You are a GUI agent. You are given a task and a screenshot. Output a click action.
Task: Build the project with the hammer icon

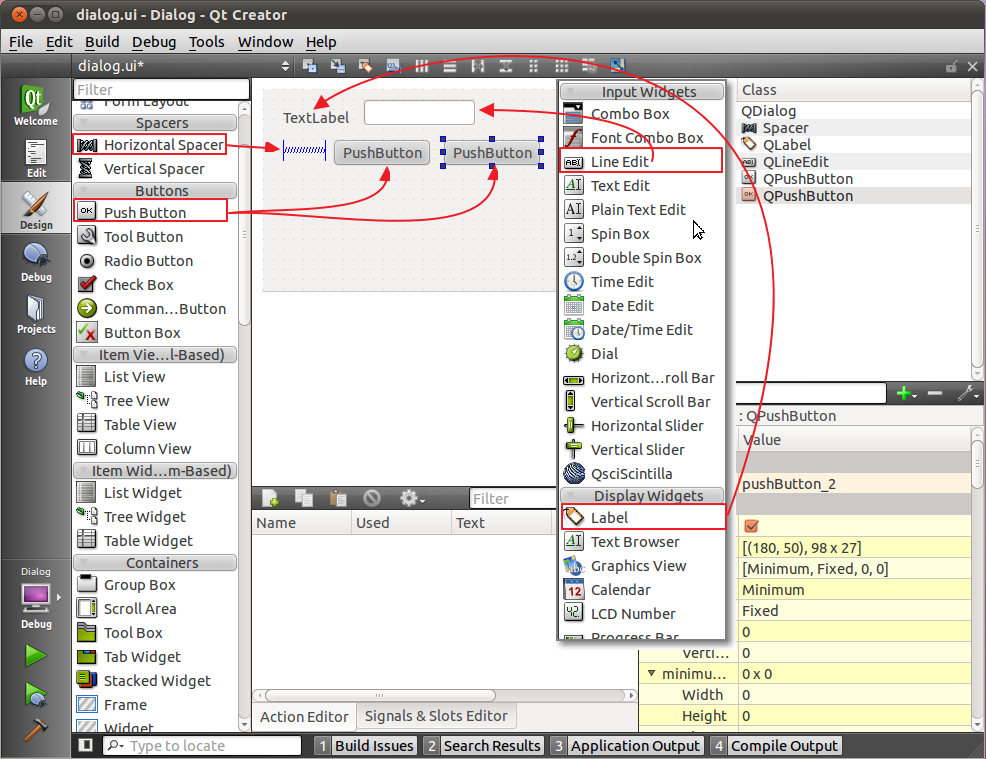click(x=35, y=729)
